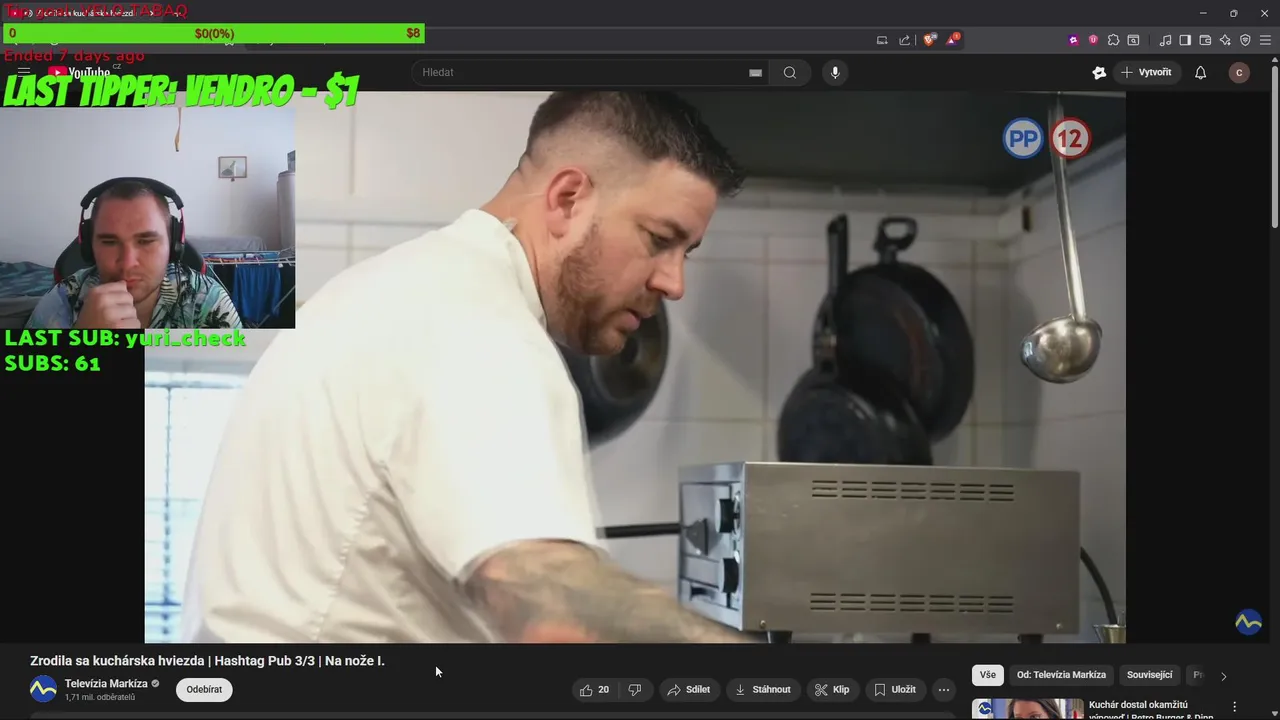Click the video player to pause
Screen dimensions: 1280x720
click(x=635, y=367)
